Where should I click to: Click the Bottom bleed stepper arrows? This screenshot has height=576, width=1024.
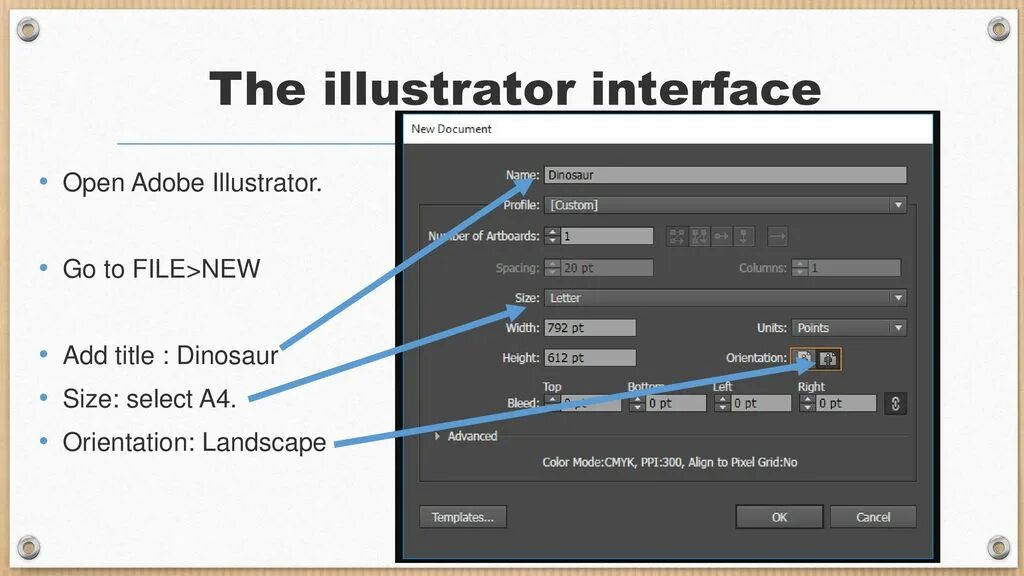tap(637, 404)
